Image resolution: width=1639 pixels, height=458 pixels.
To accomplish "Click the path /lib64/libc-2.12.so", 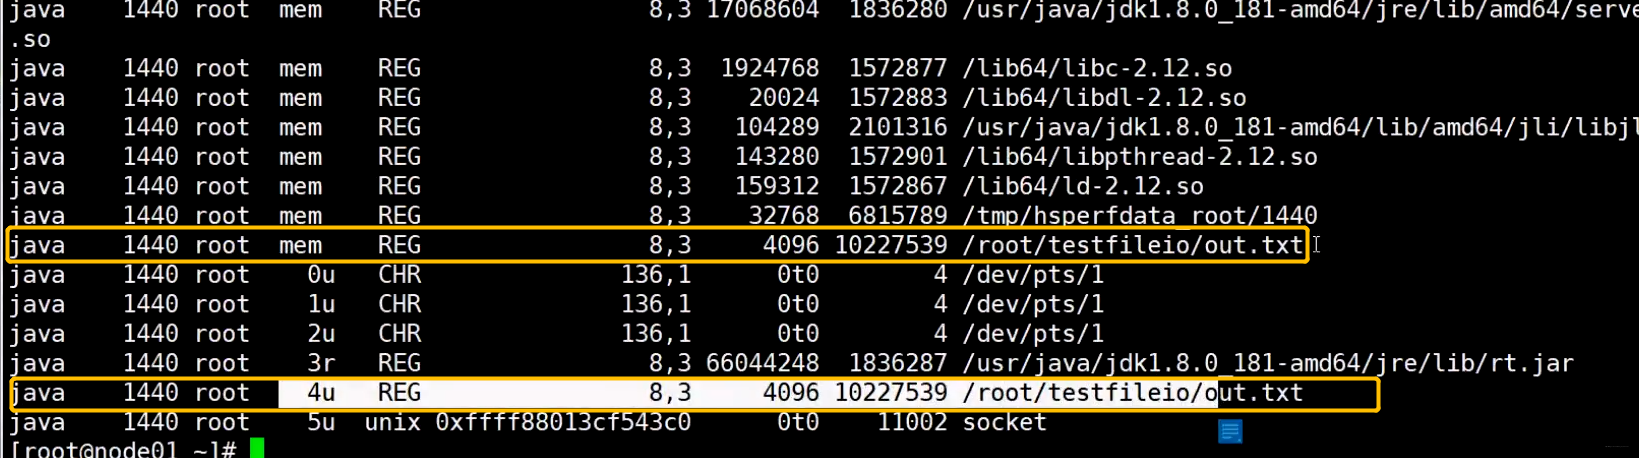I will pos(1097,69).
